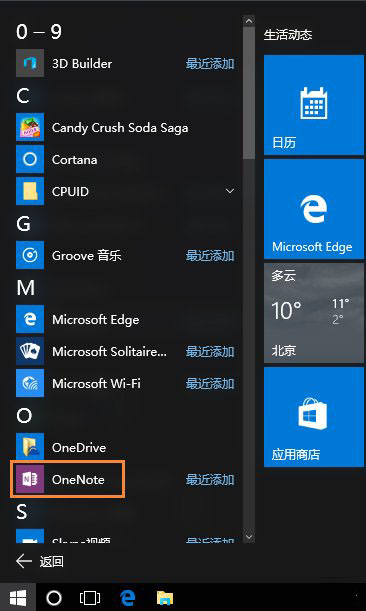
Task: Open Task View on the taskbar
Action: tap(90, 597)
